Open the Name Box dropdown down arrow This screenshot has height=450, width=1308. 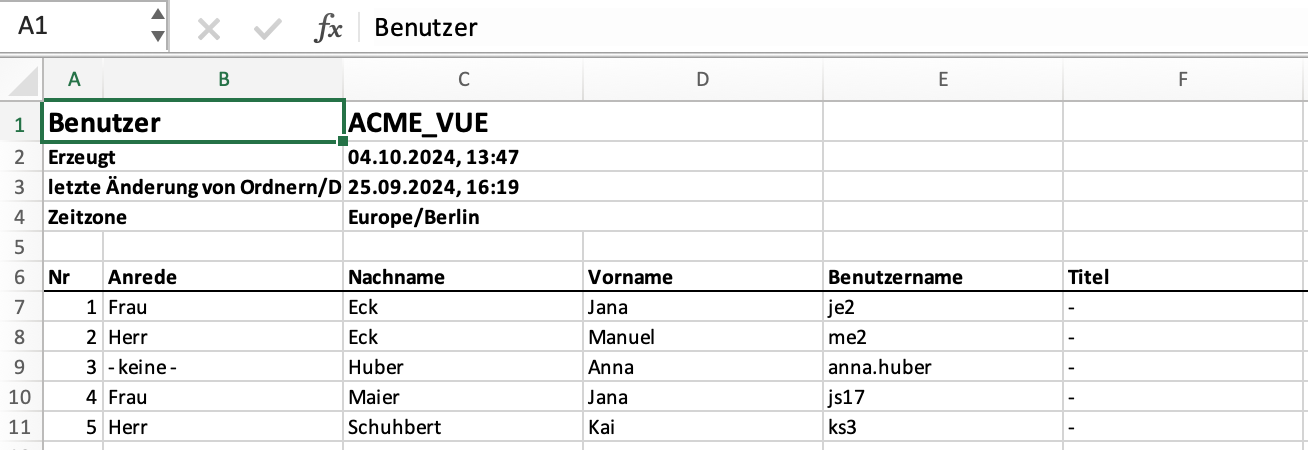click(156, 36)
